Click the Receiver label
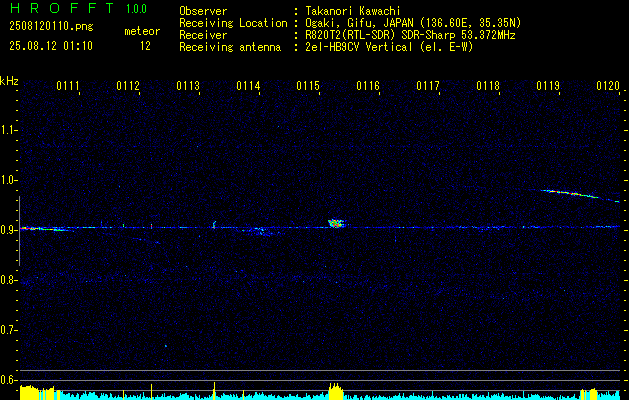Screen dimensions: 629x400 pos(203,35)
